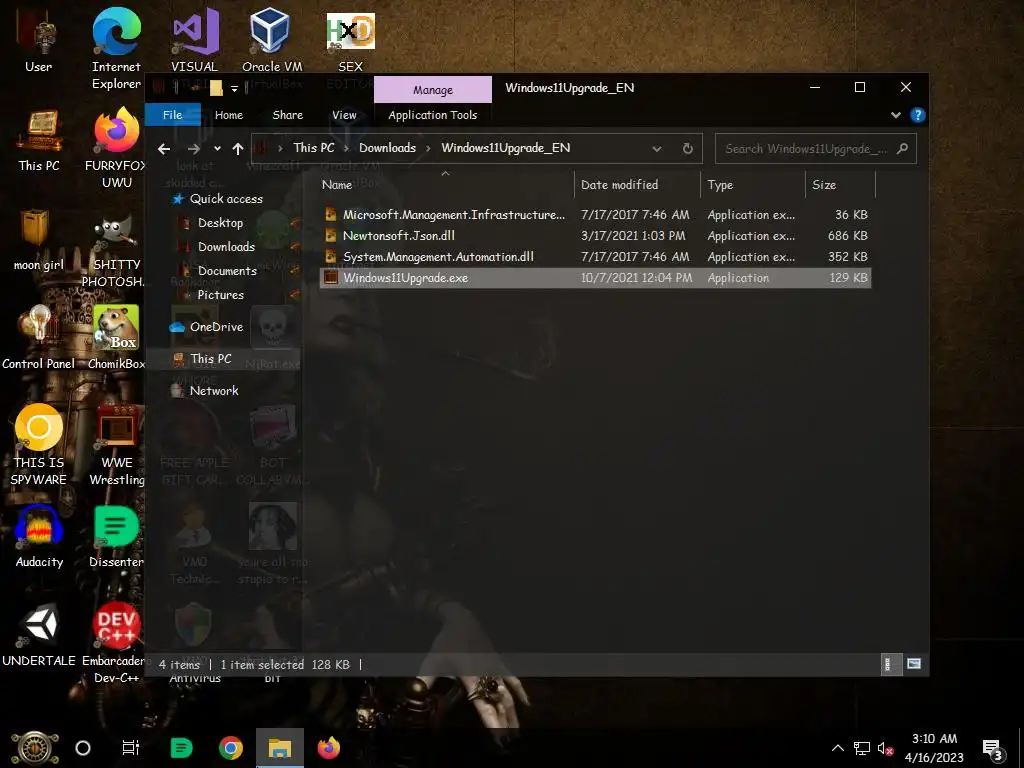This screenshot has width=1024, height=768.
Task: Open the HxD hex editor desktop icon
Action: [x=350, y=39]
